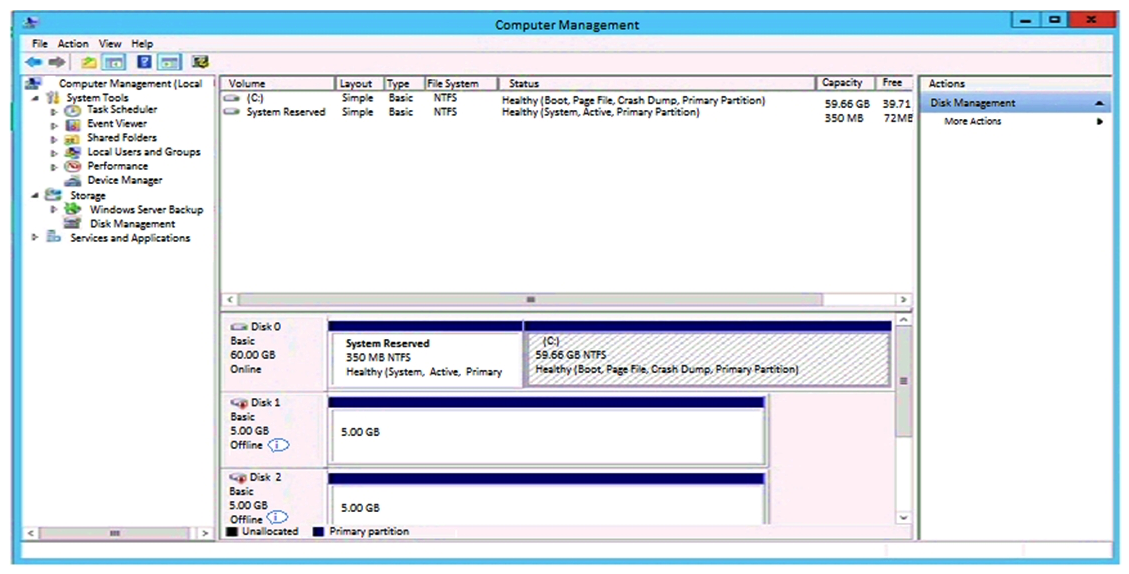Open the File menu

pyautogui.click(x=40, y=44)
